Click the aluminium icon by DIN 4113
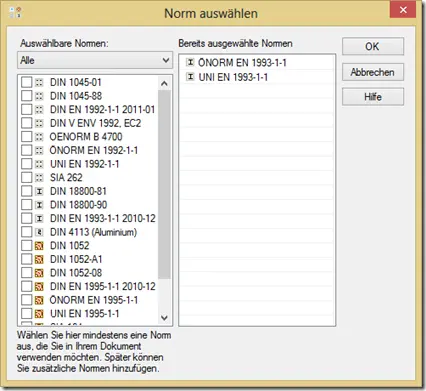Screen dimensions: 426x391 39,232
